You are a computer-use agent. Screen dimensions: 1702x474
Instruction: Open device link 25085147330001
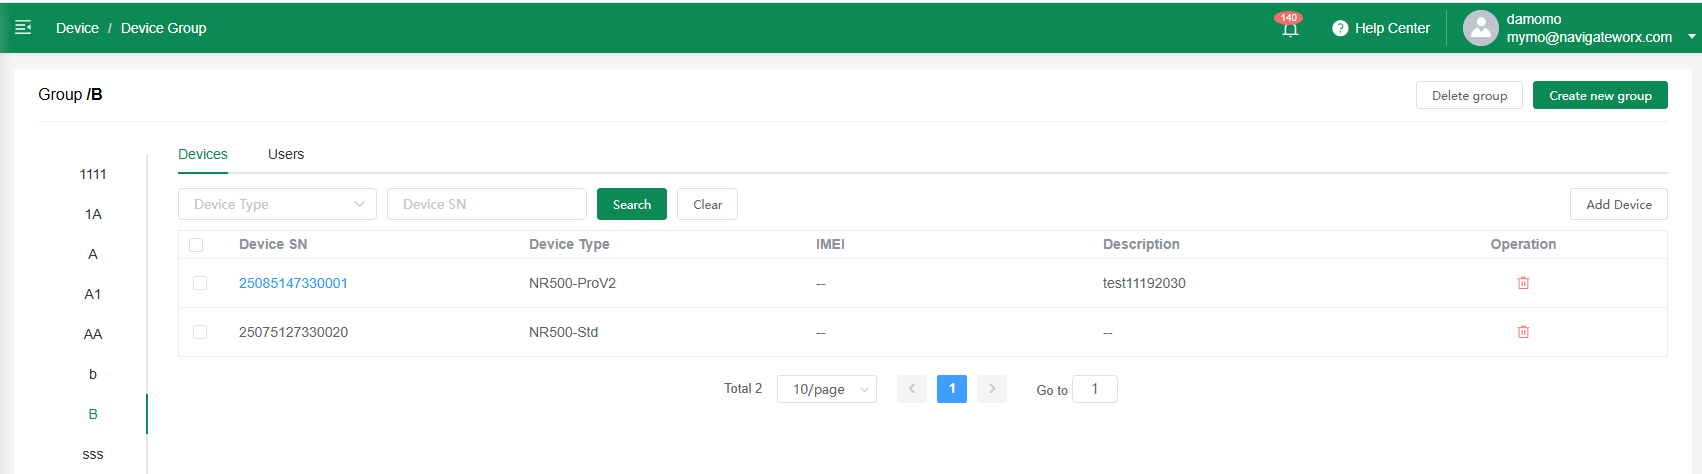[x=293, y=283]
